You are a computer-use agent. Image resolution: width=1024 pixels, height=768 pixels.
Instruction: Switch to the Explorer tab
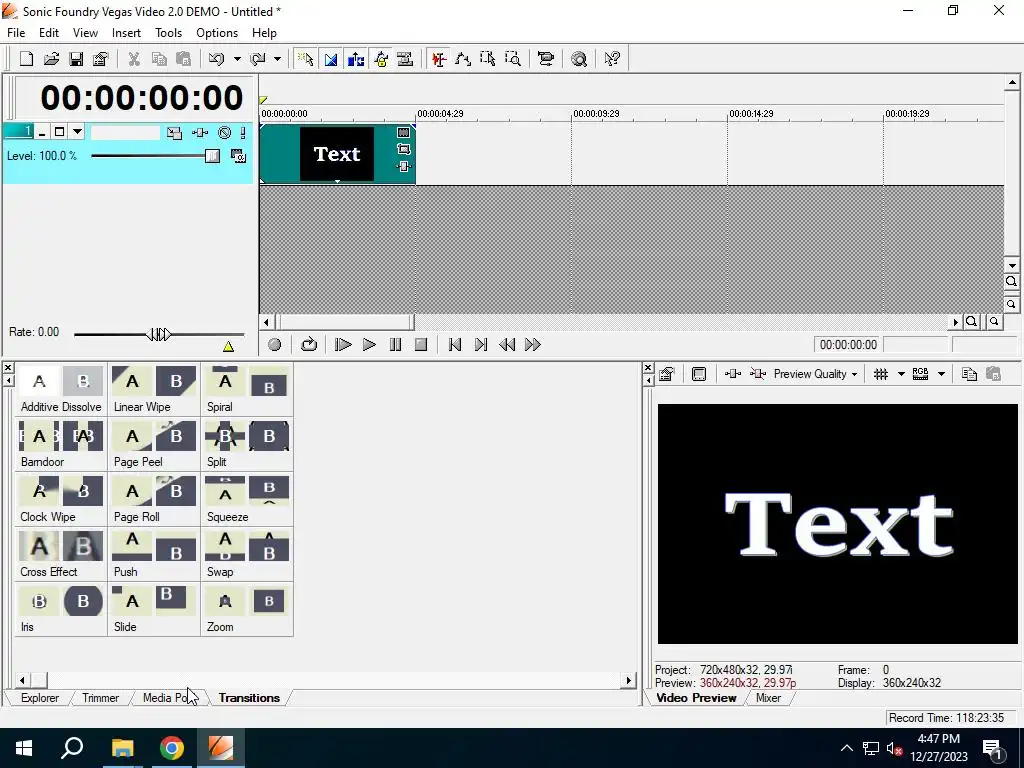(40, 698)
